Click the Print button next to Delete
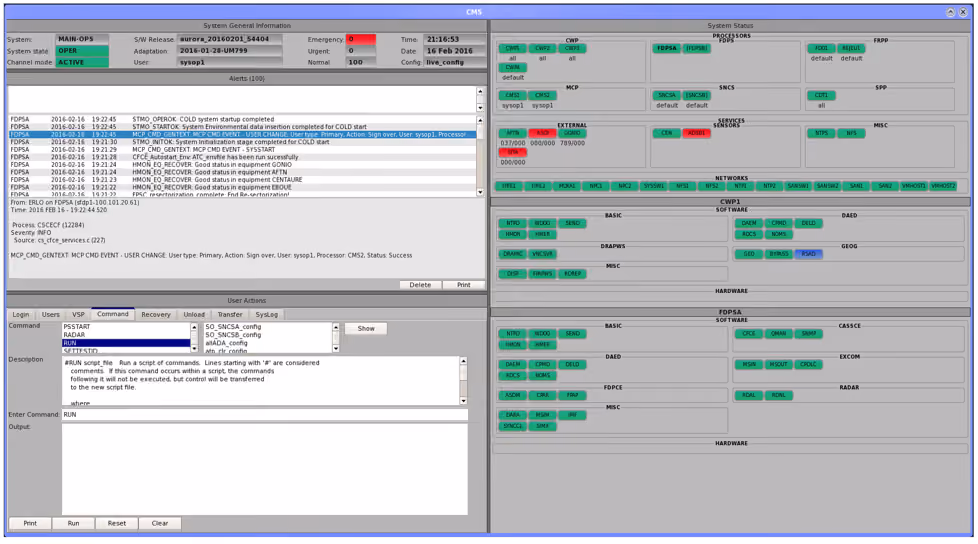This screenshot has height=544, width=978. [x=463, y=284]
